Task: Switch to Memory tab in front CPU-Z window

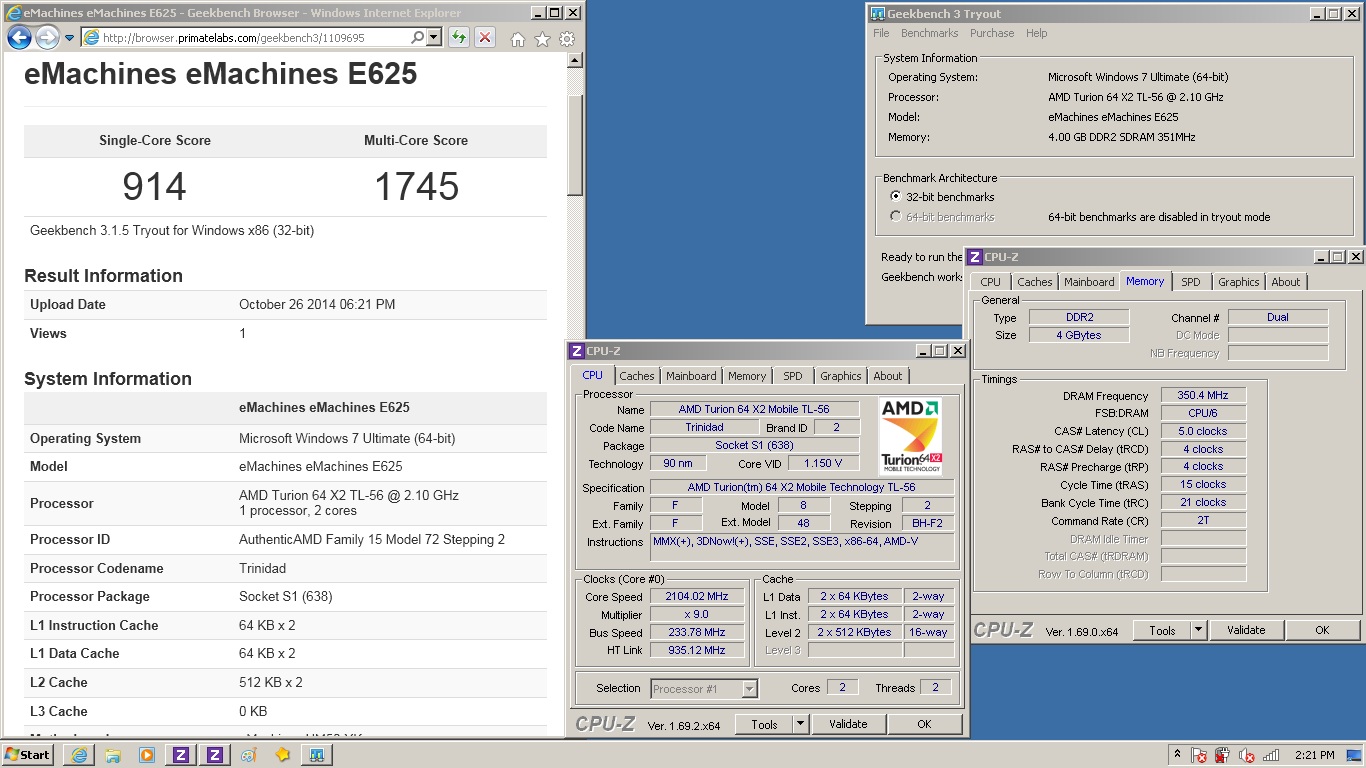Action: [747, 376]
